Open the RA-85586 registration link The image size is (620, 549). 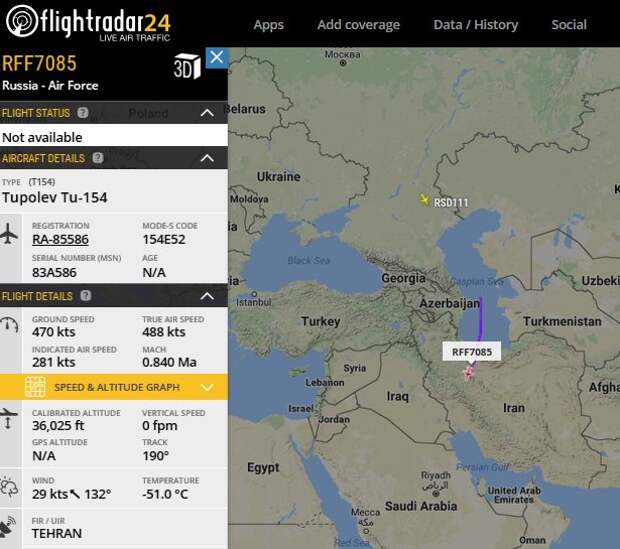click(x=60, y=240)
